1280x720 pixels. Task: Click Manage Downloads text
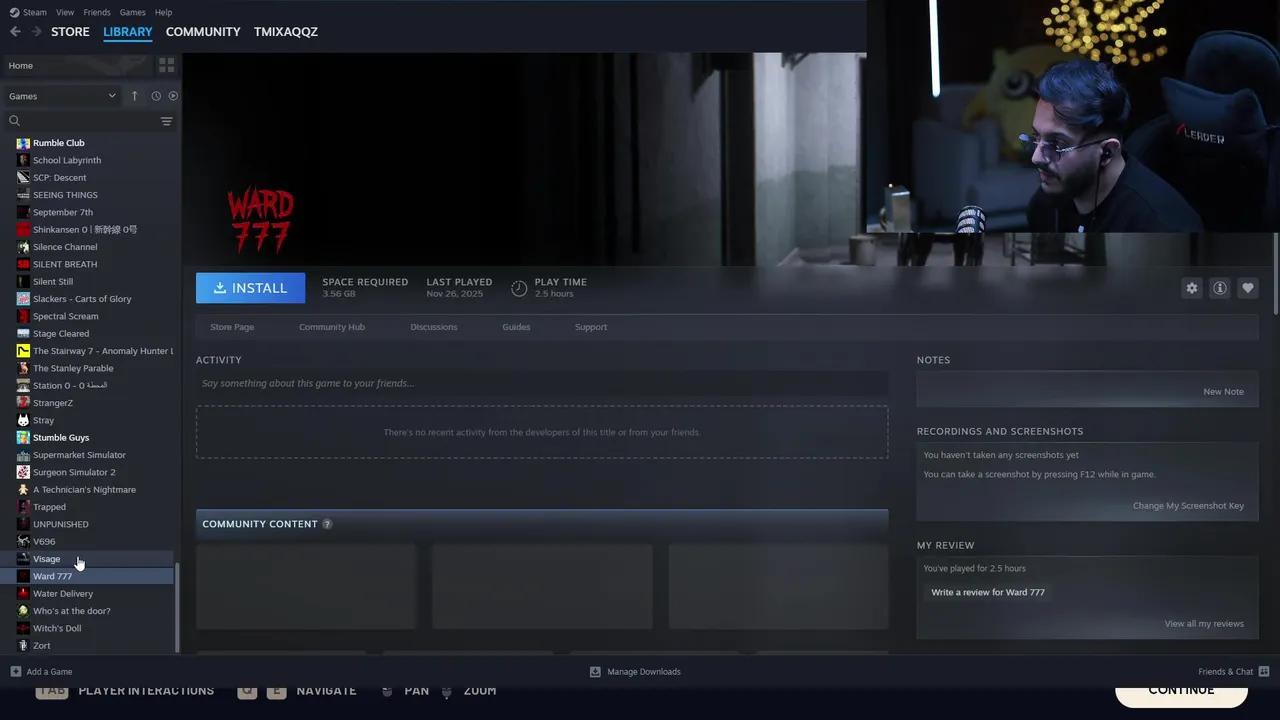(644, 671)
